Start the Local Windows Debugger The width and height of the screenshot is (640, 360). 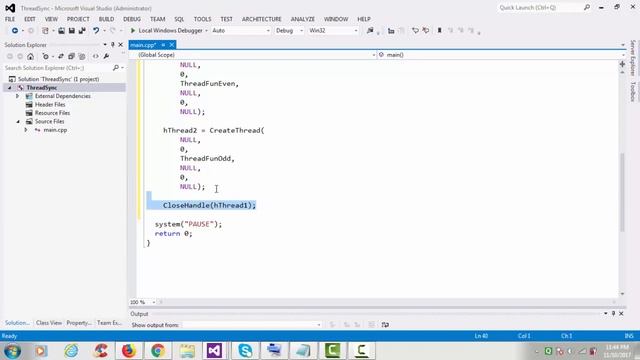tap(166, 31)
